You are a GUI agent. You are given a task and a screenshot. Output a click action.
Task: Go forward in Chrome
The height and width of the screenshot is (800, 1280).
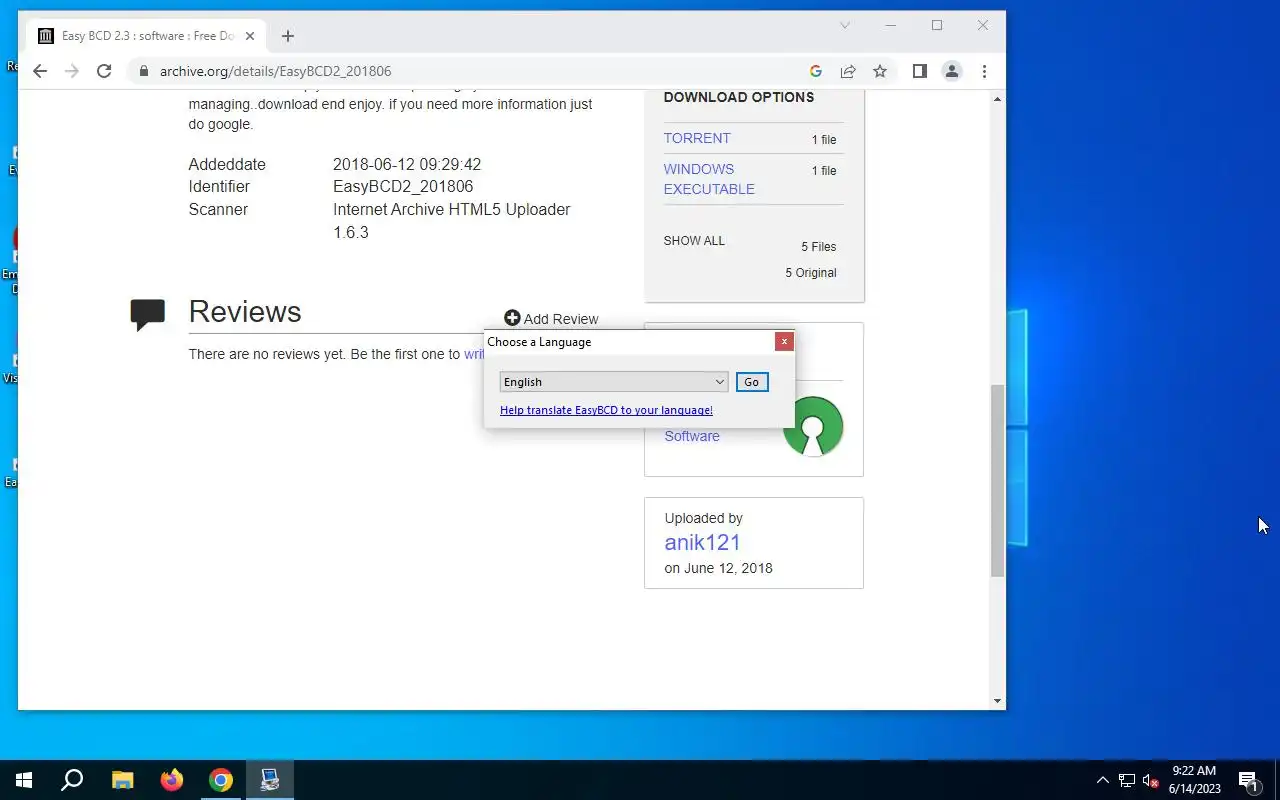pos(71,71)
